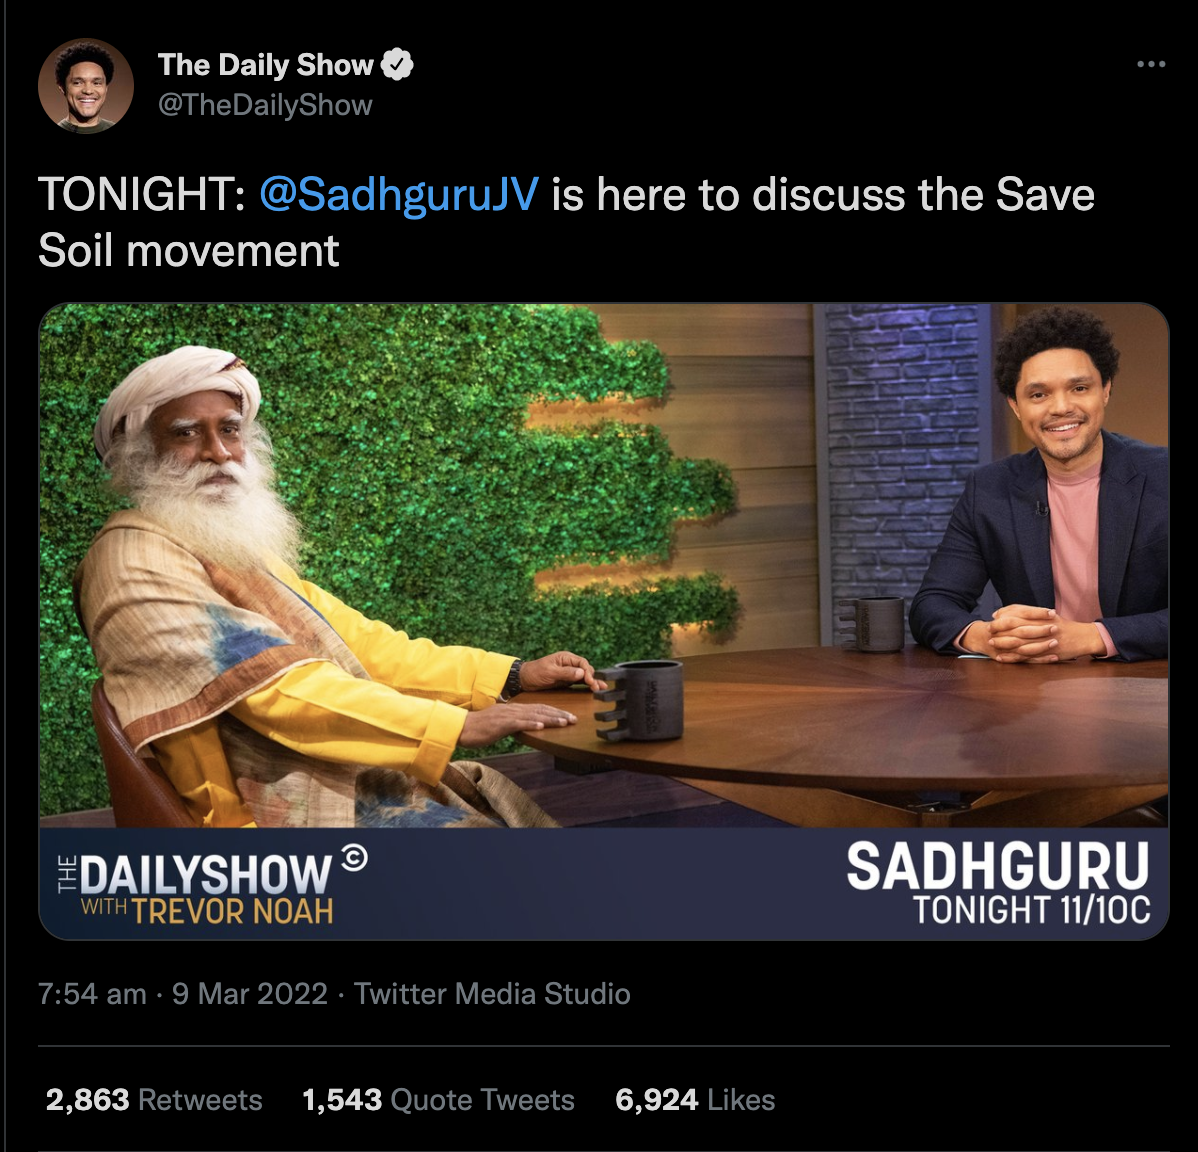Click the verified badge beside The Daily Show
This screenshot has height=1152, width=1198.
(397, 65)
